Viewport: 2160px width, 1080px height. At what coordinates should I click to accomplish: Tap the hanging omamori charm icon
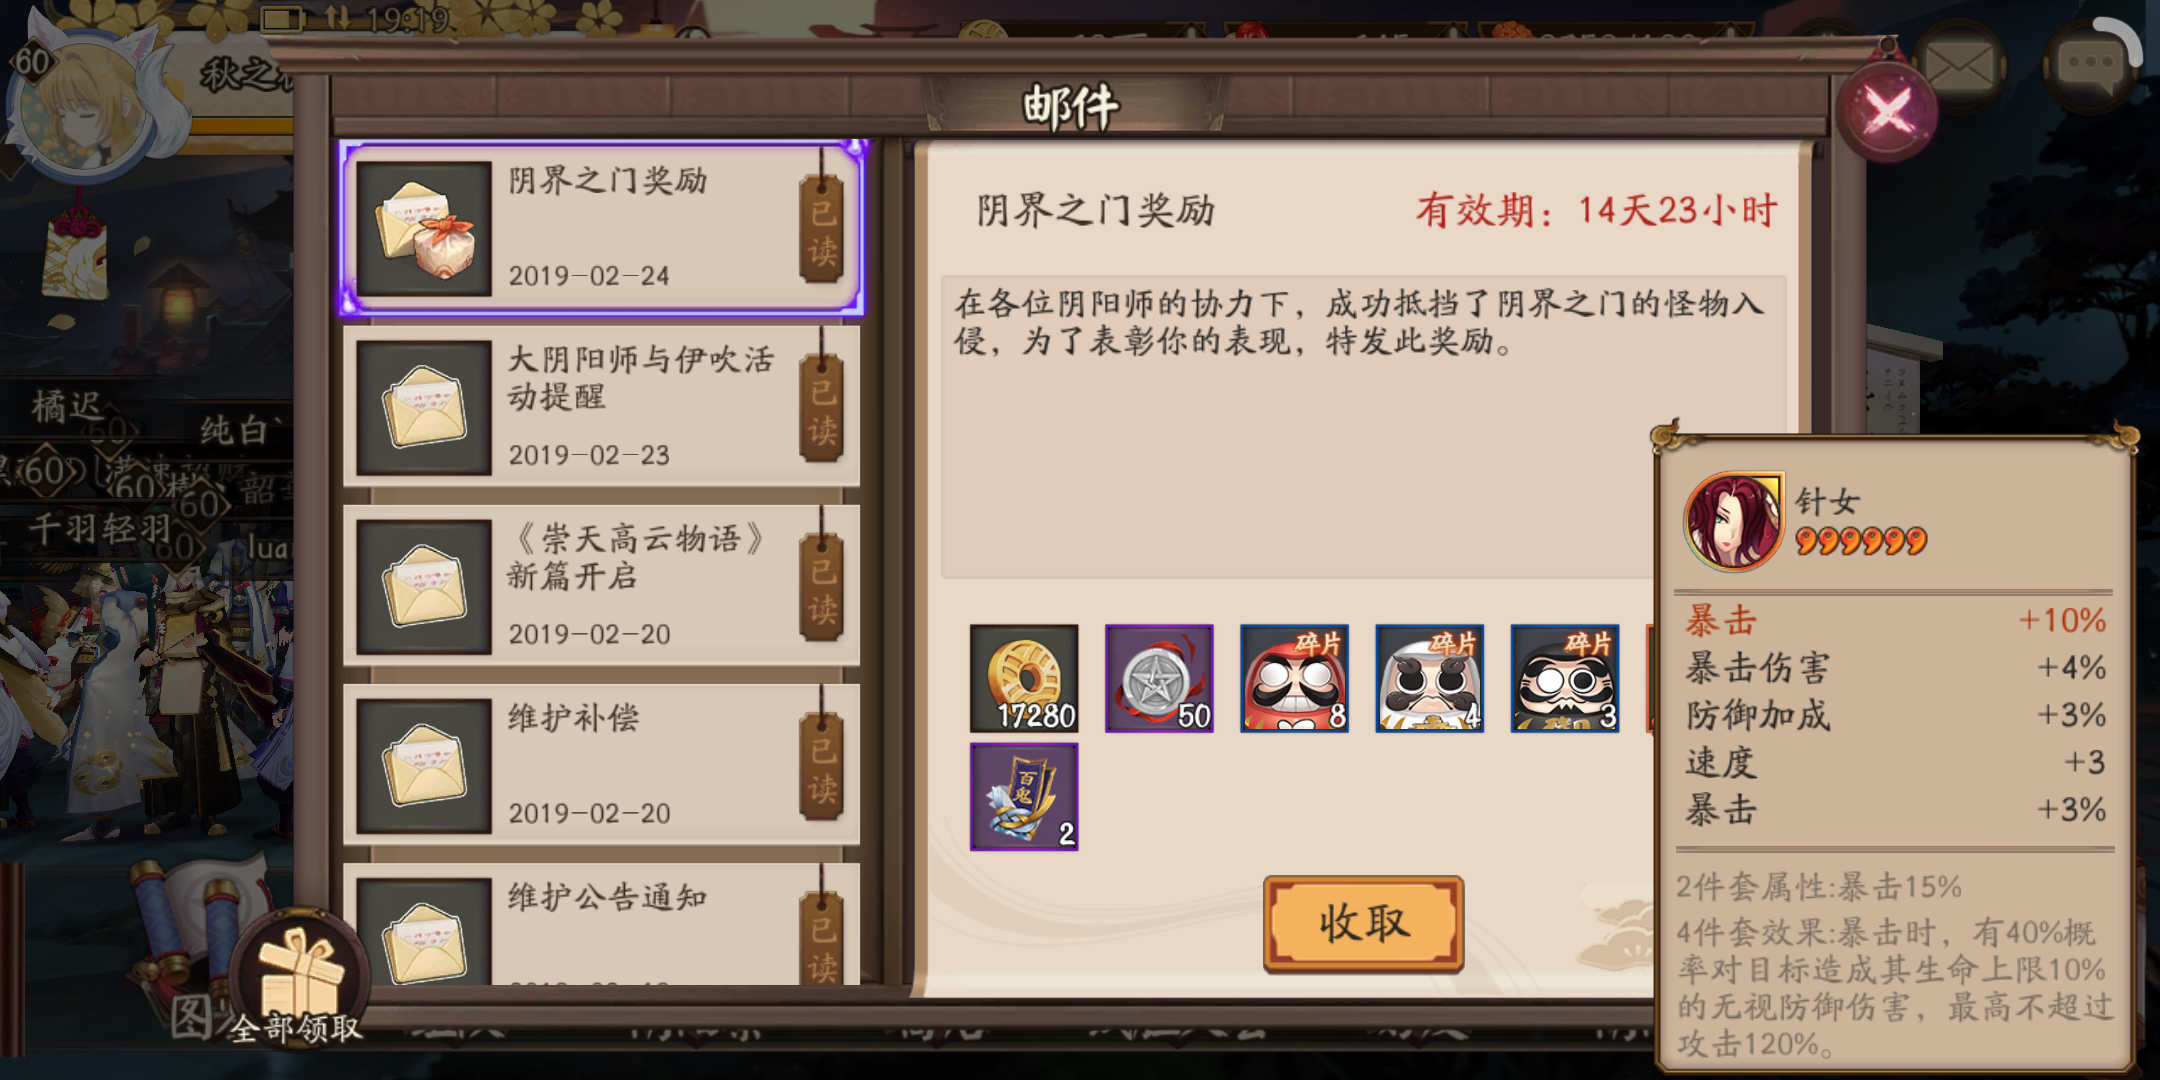(x=75, y=248)
